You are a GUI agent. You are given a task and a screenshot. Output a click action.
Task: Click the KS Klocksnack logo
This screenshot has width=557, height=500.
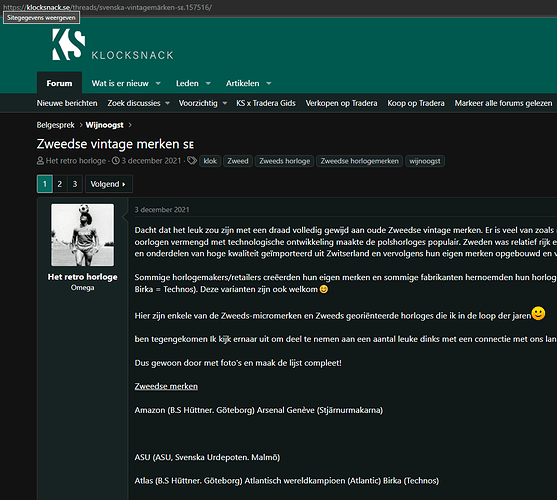pyautogui.click(x=112, y=45)
